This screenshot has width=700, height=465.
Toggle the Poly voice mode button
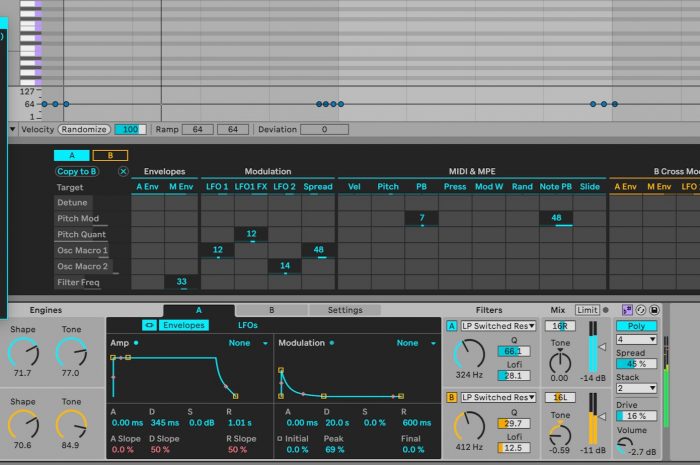point(637,326)
